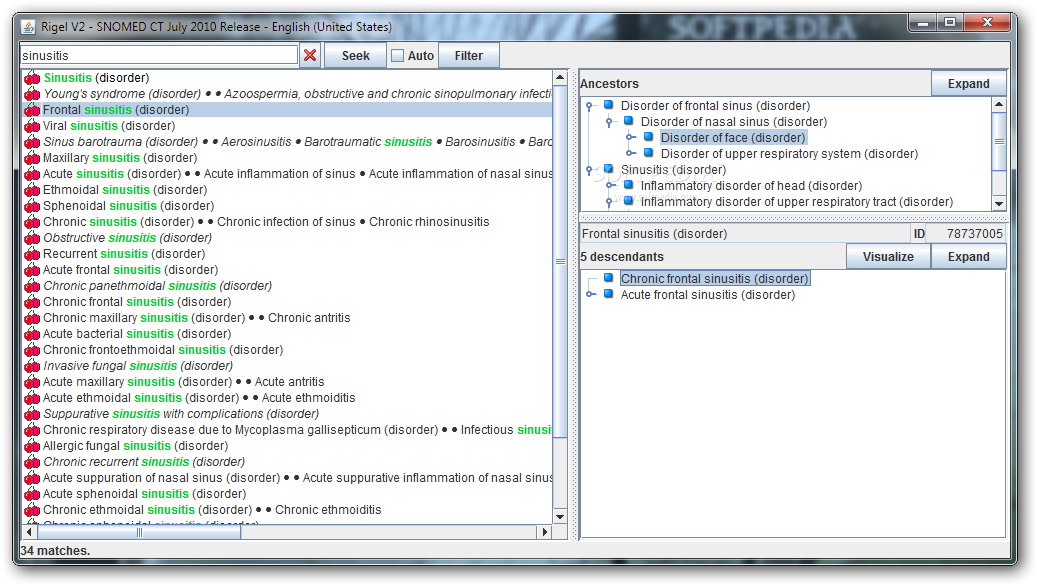The image size is (1038, 586).
Task: Click the blue square icon of Acute frontal sinusitis descendant
Action: point(608,294)
